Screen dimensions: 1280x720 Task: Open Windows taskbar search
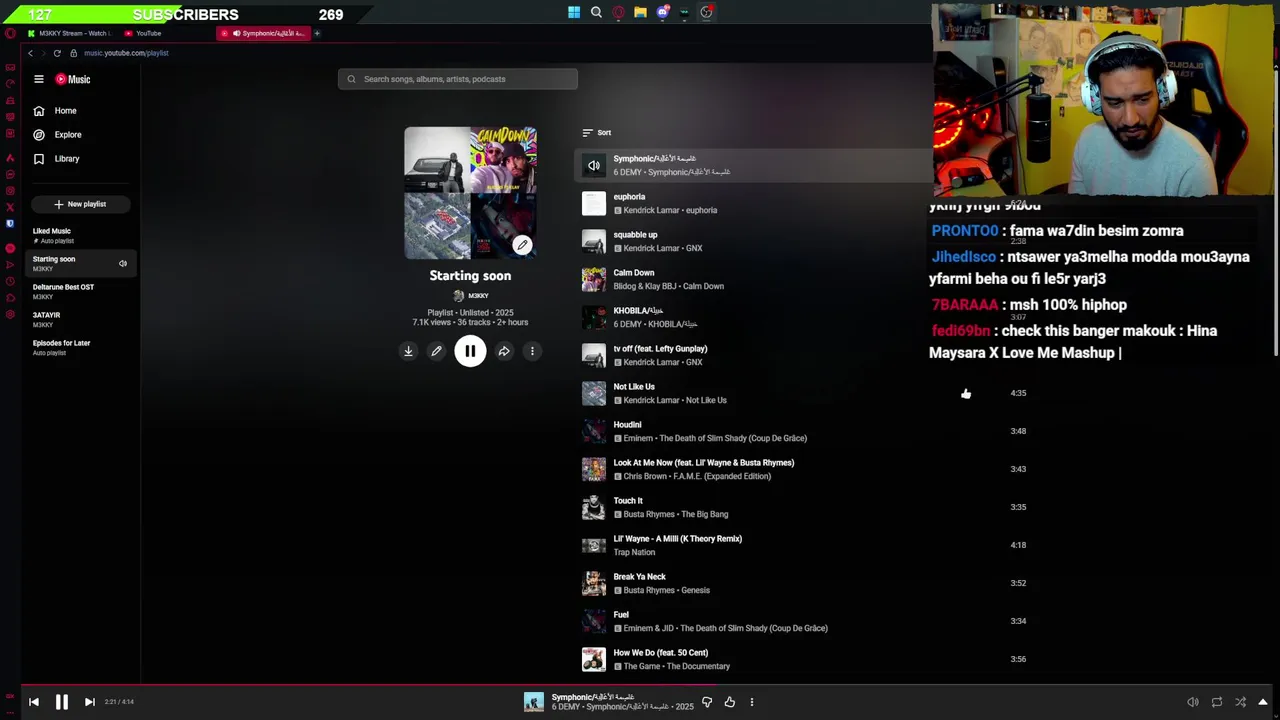tap(596, 13)
